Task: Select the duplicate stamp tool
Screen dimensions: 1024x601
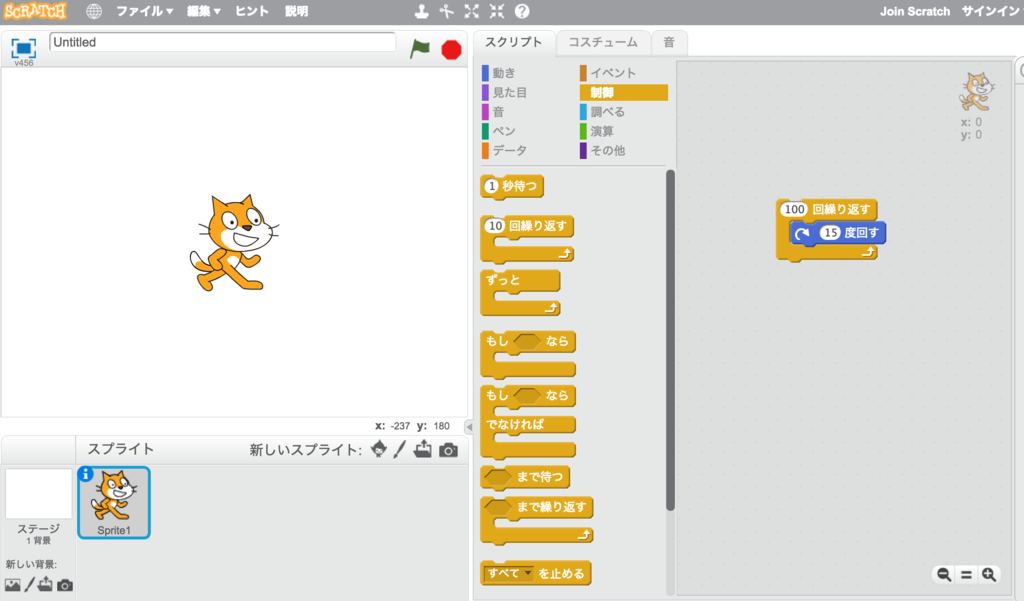Action: tap(422, 11)
